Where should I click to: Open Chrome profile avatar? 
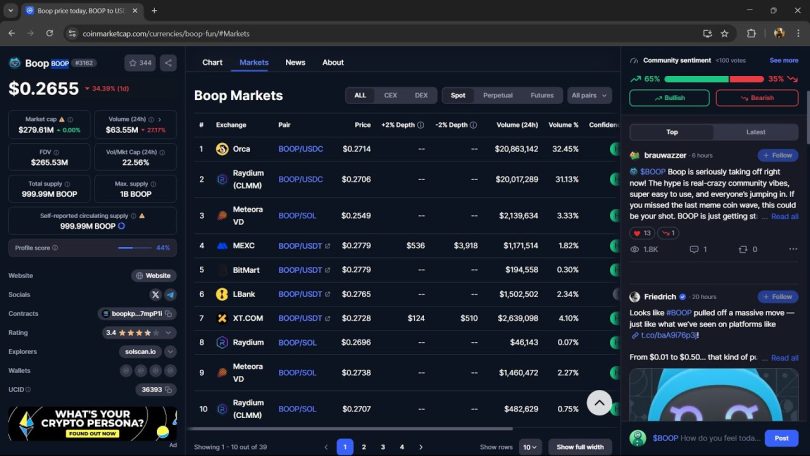pos(779,34)
